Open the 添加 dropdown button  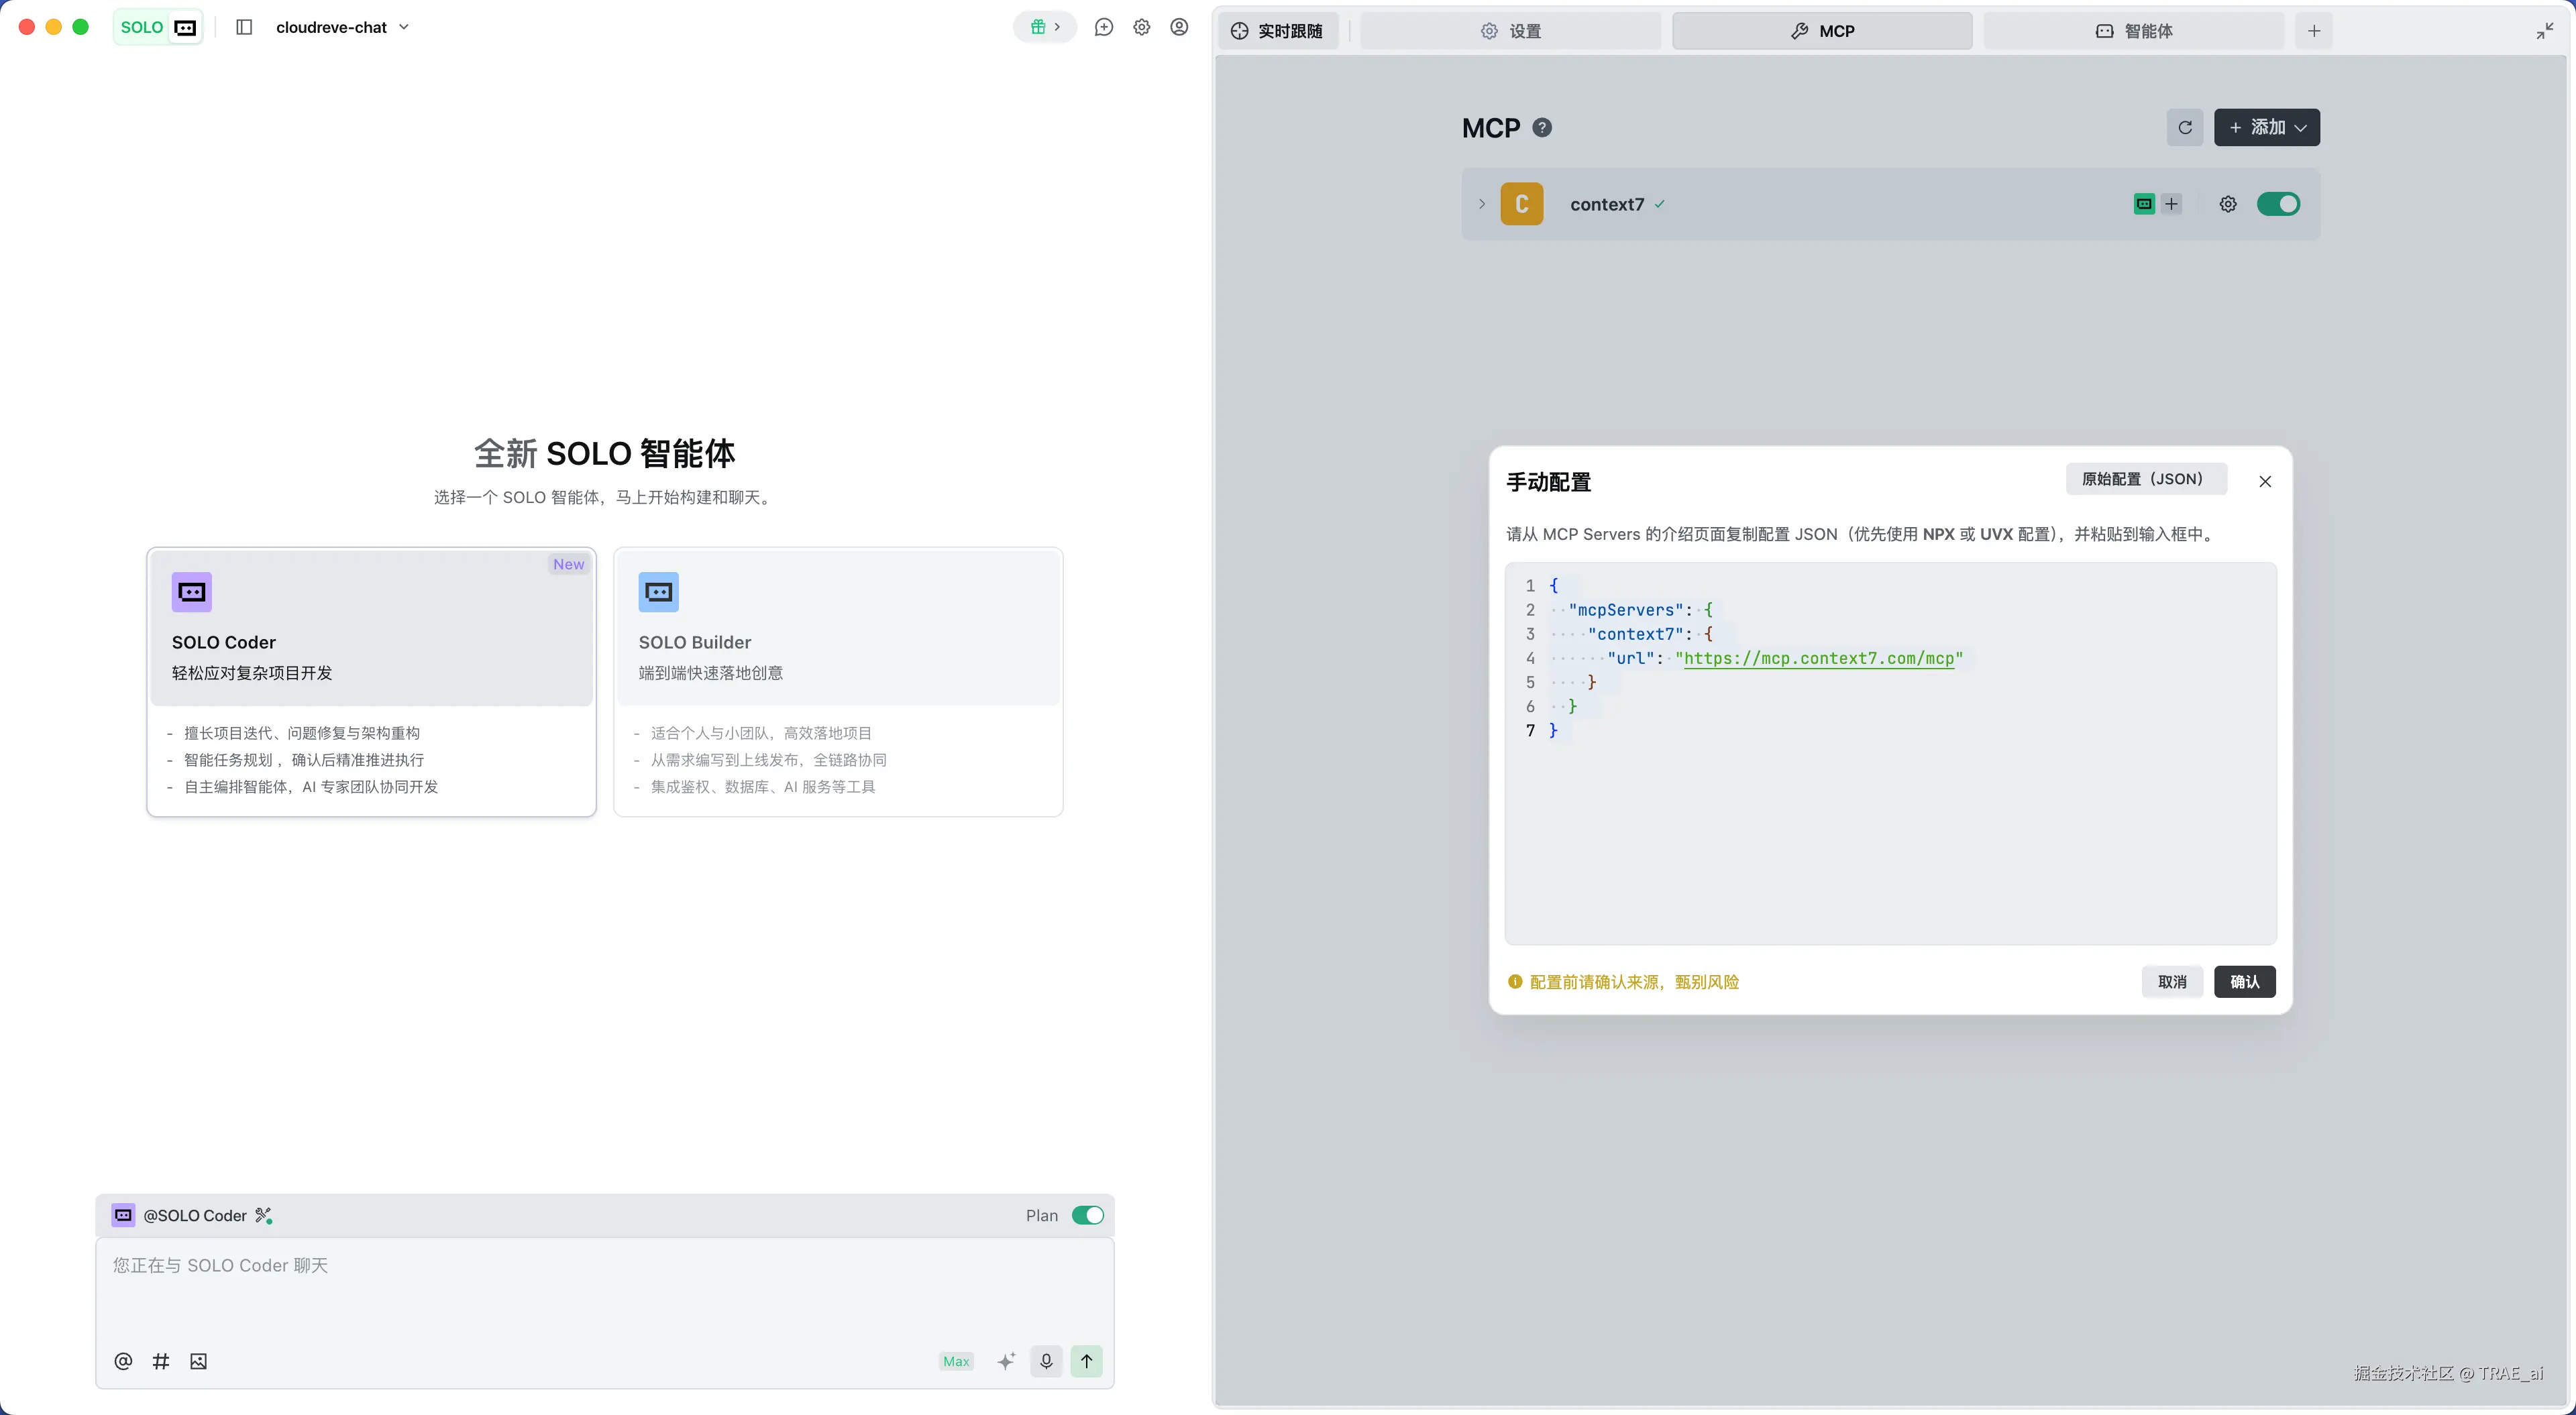pyautogui.click(x=2266, y=128)
